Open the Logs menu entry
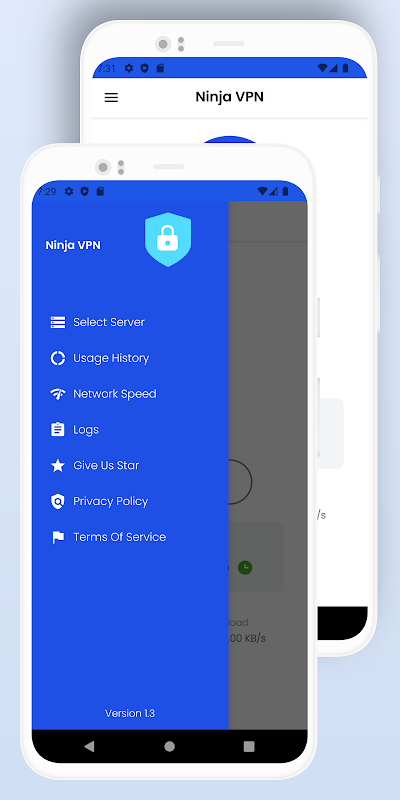 [x=86, y=430]
